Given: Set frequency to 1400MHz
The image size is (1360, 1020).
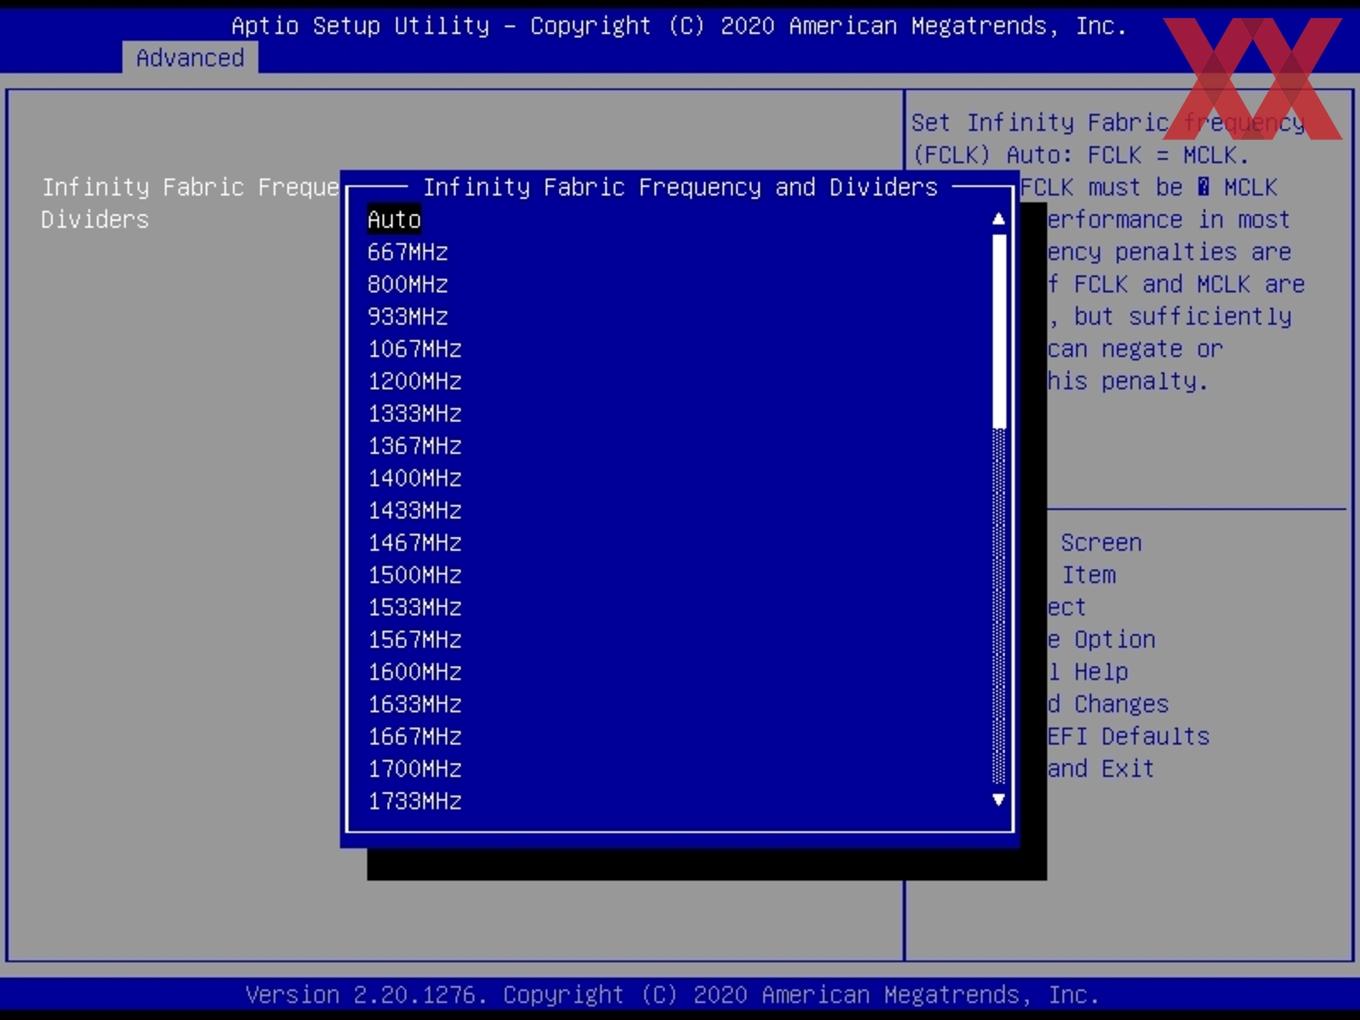Looking at the screenshot, I should click(x=414, y=478).
